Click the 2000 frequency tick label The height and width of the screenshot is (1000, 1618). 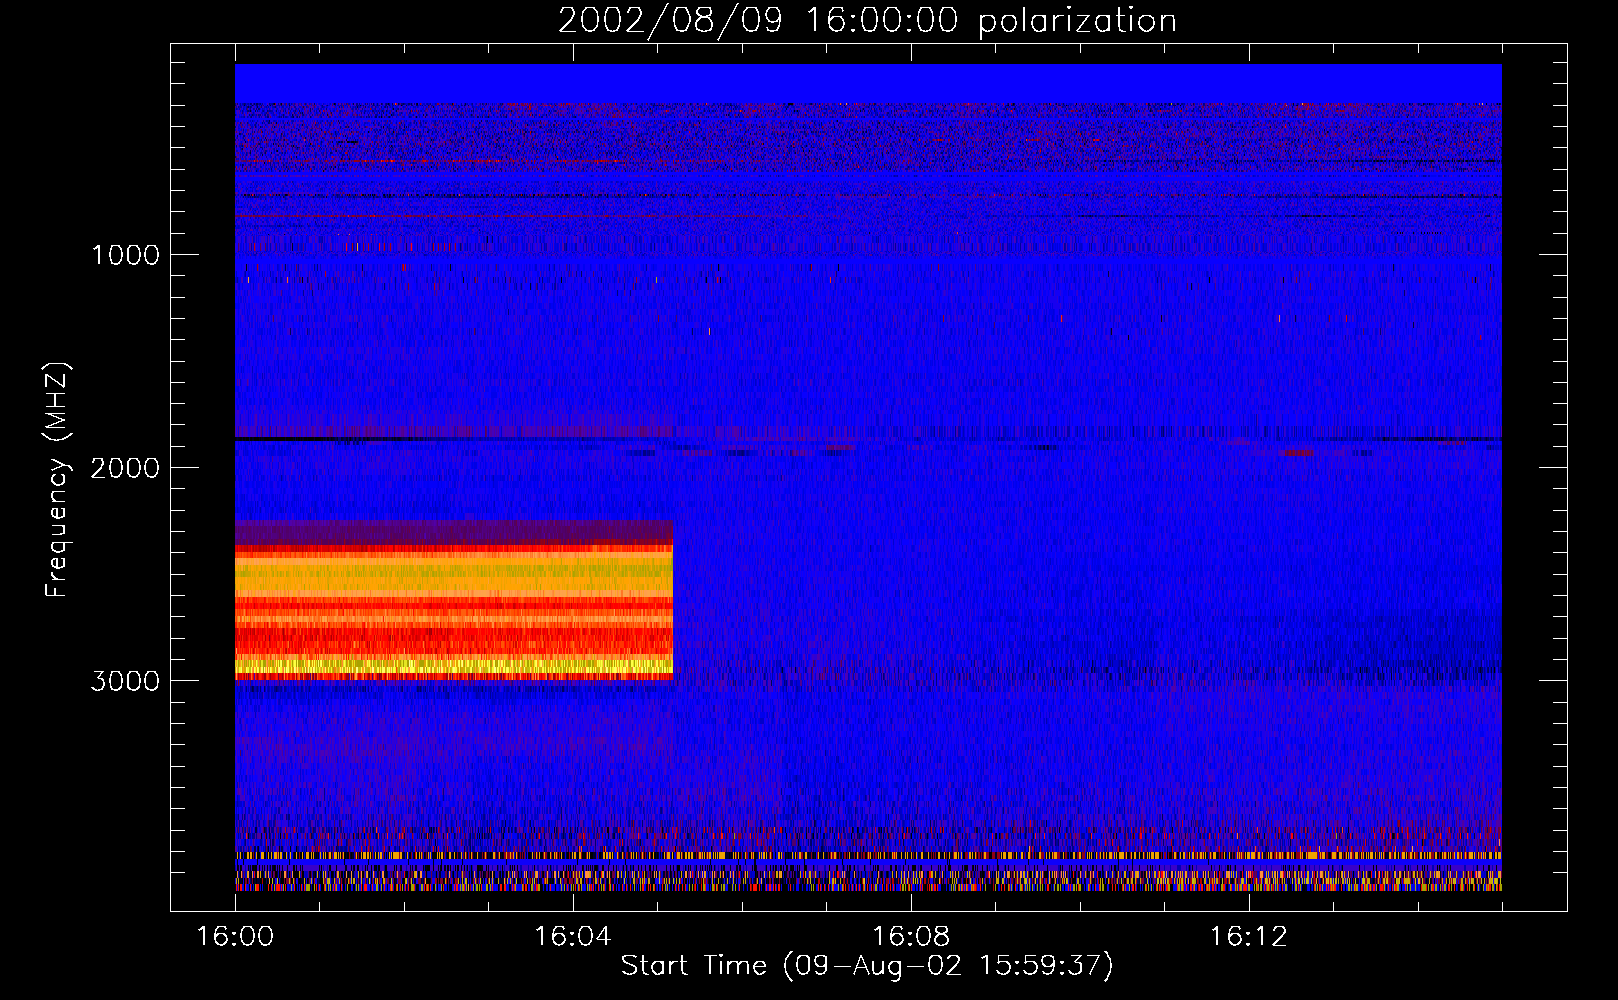point(125,468)
